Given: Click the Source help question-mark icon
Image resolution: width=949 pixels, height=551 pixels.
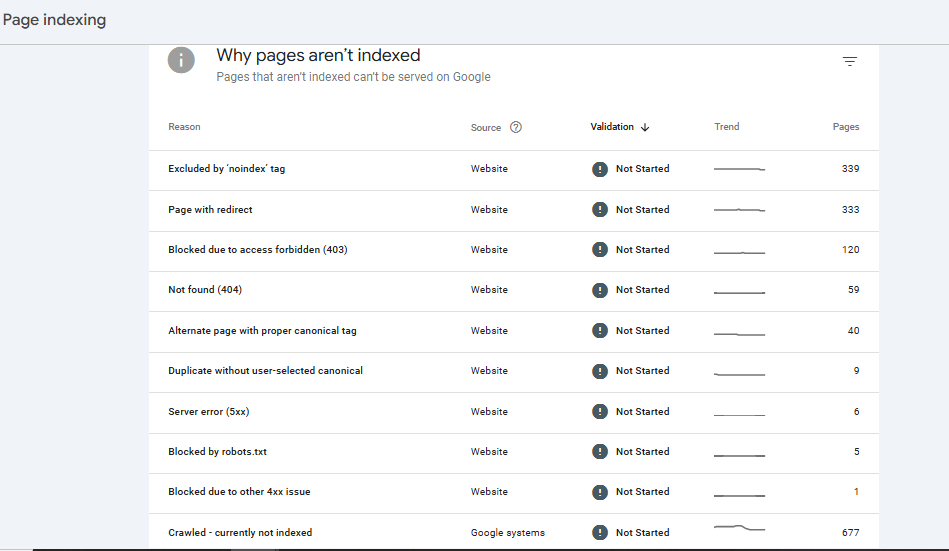Looking at the screenshot, I should [x=516, y=127].
